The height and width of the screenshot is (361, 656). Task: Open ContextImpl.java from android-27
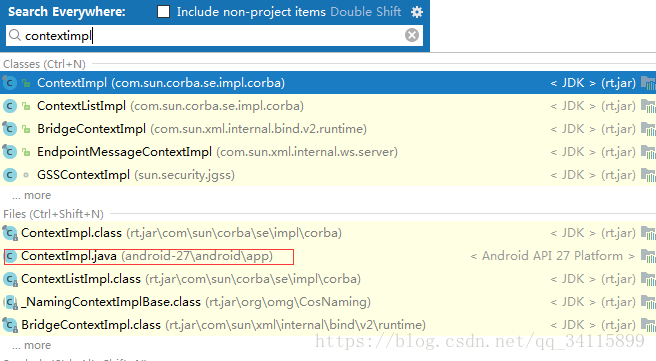(328, 256)
